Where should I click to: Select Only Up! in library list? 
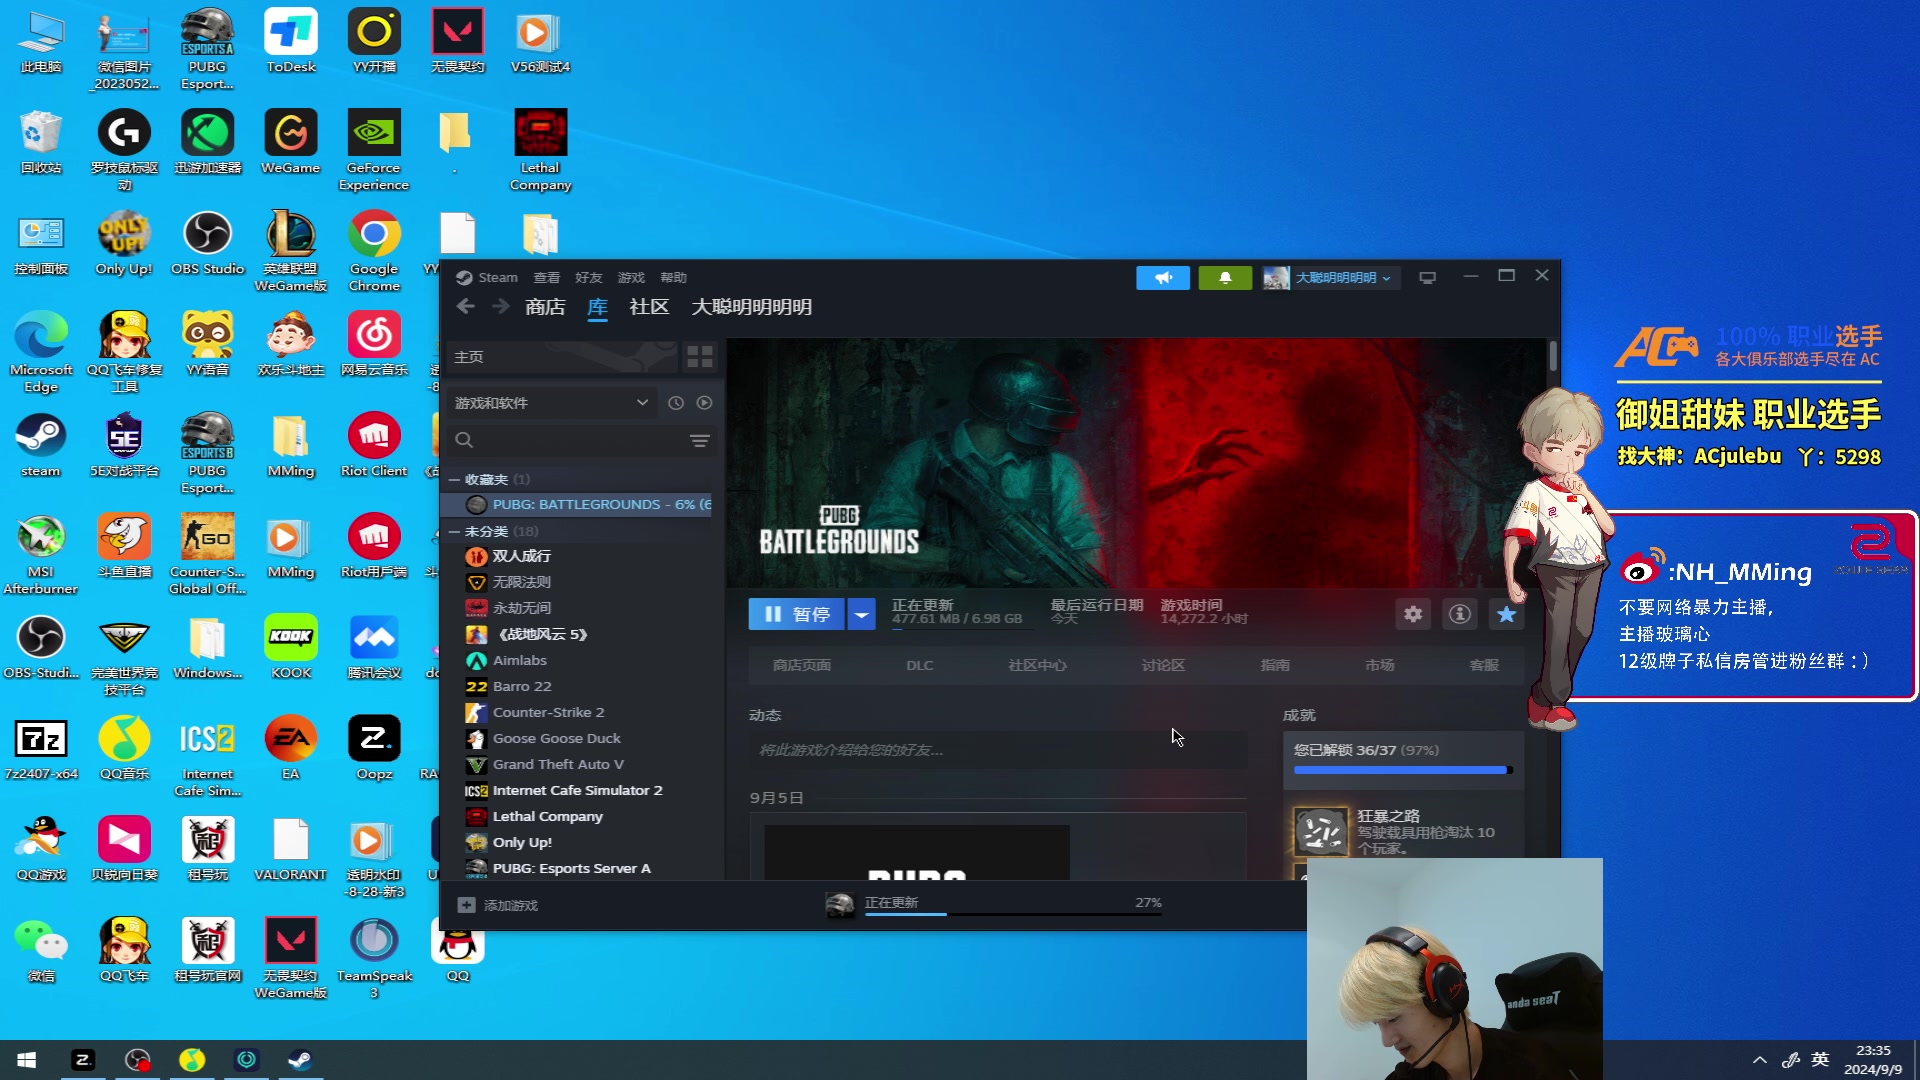(522, 843)
